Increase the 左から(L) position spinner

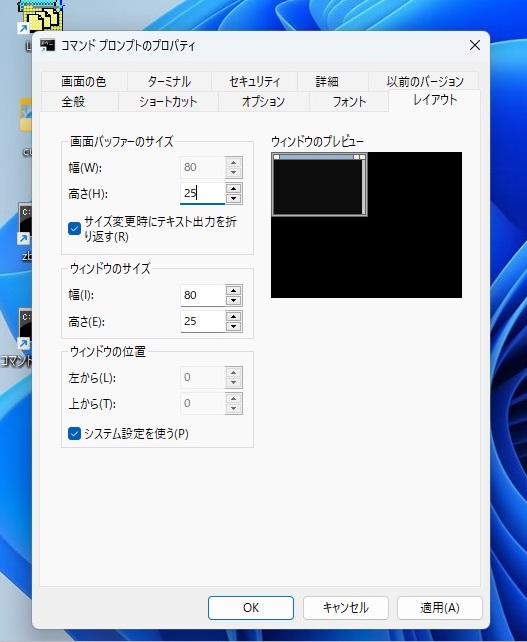point(234,372)
